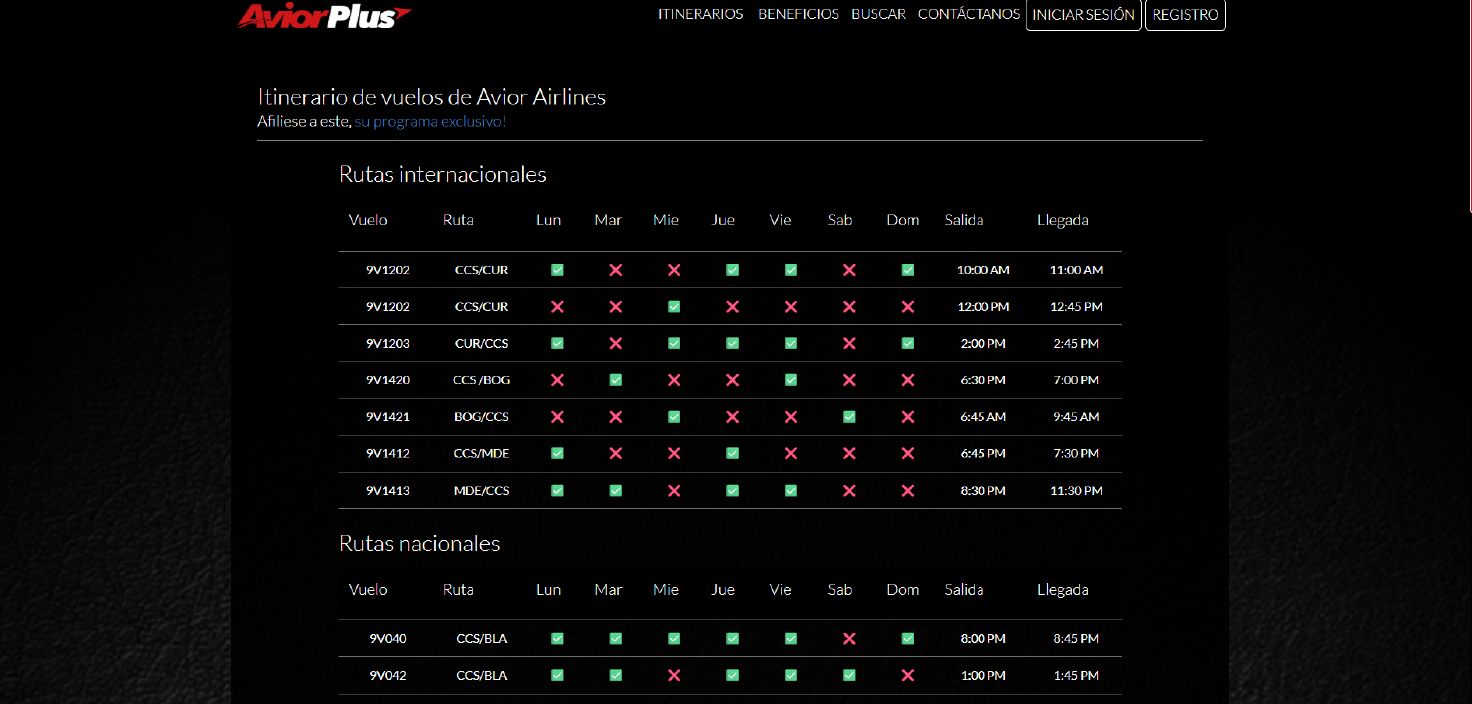The width and height of the screenshot is (1472, 704).
Task: Click Sunday red X for flight 9V1413
Action: 907,491
